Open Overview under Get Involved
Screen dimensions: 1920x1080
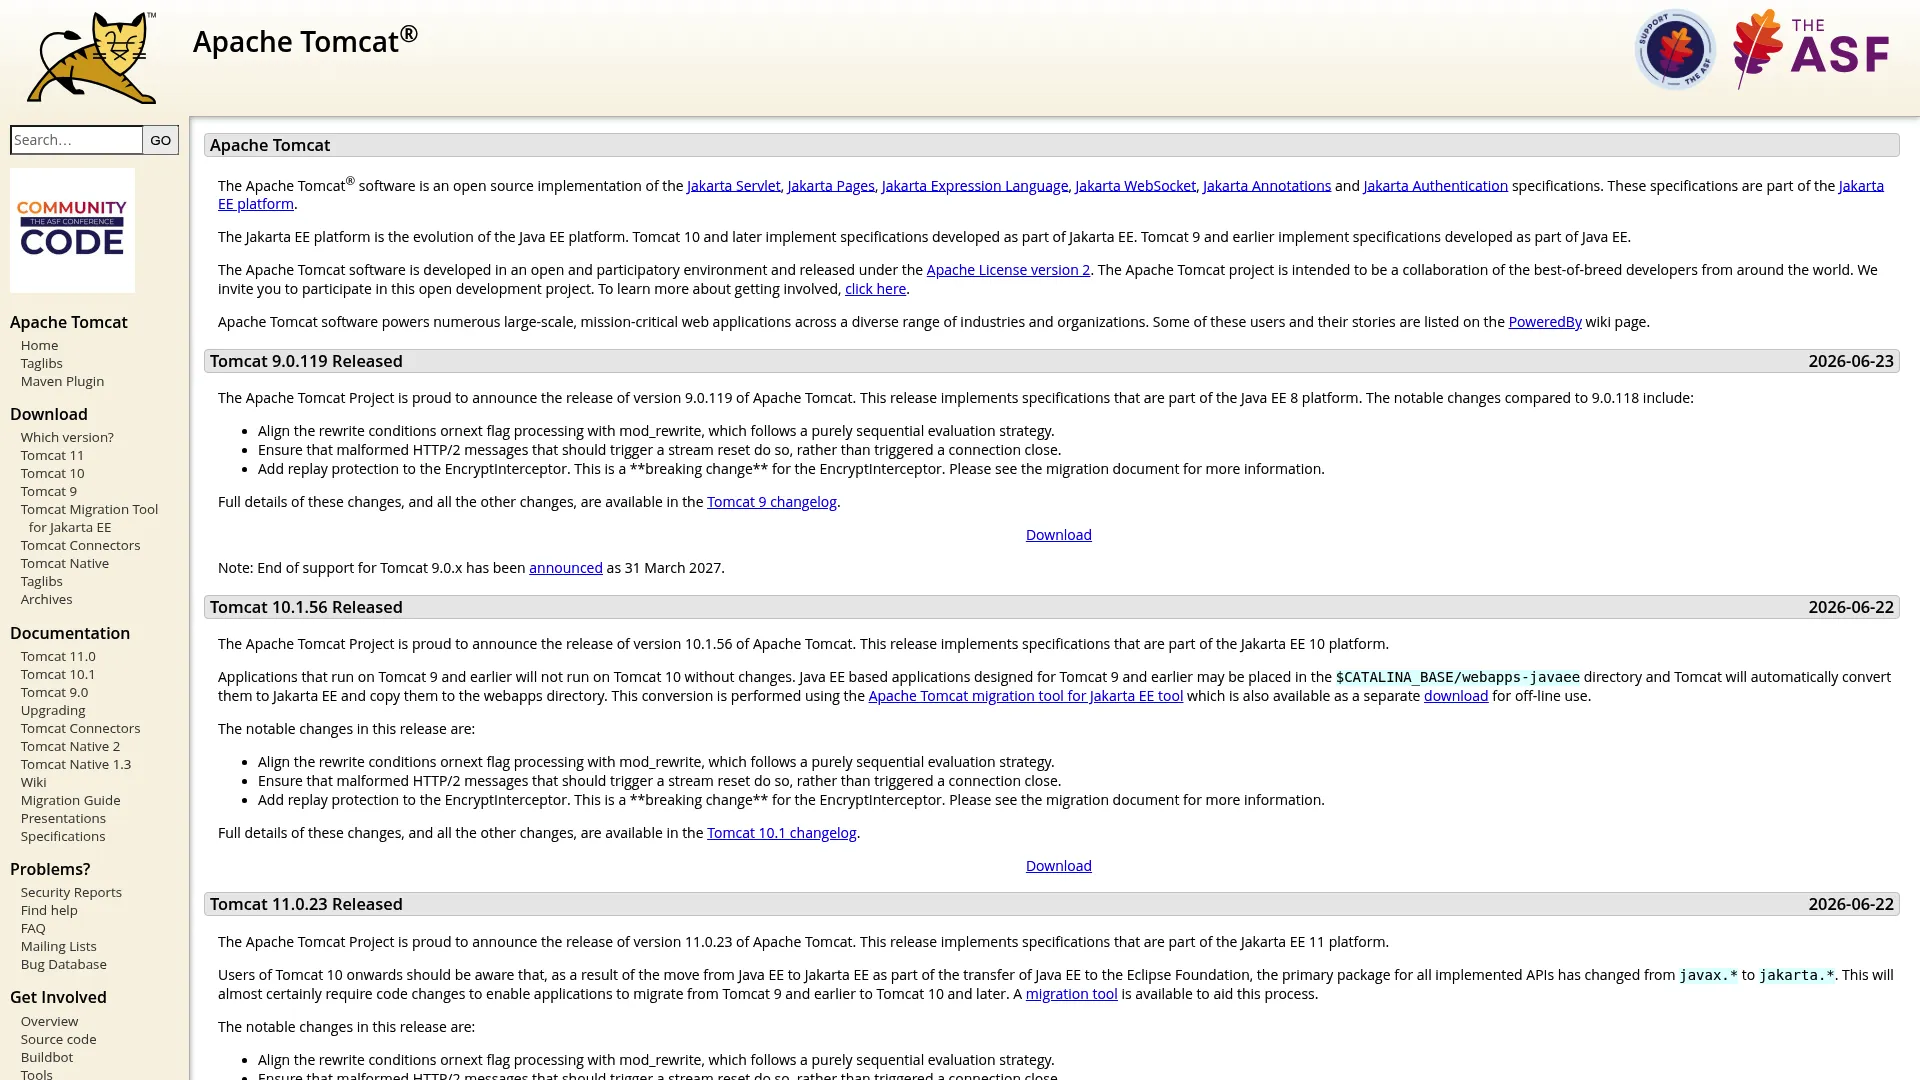click(49, 1021)
